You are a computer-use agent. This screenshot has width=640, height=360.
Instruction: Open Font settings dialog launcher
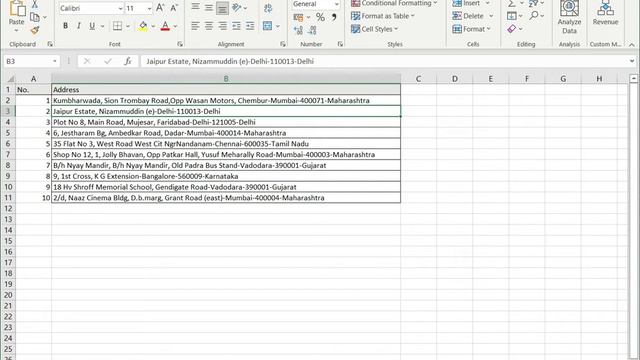180,44
